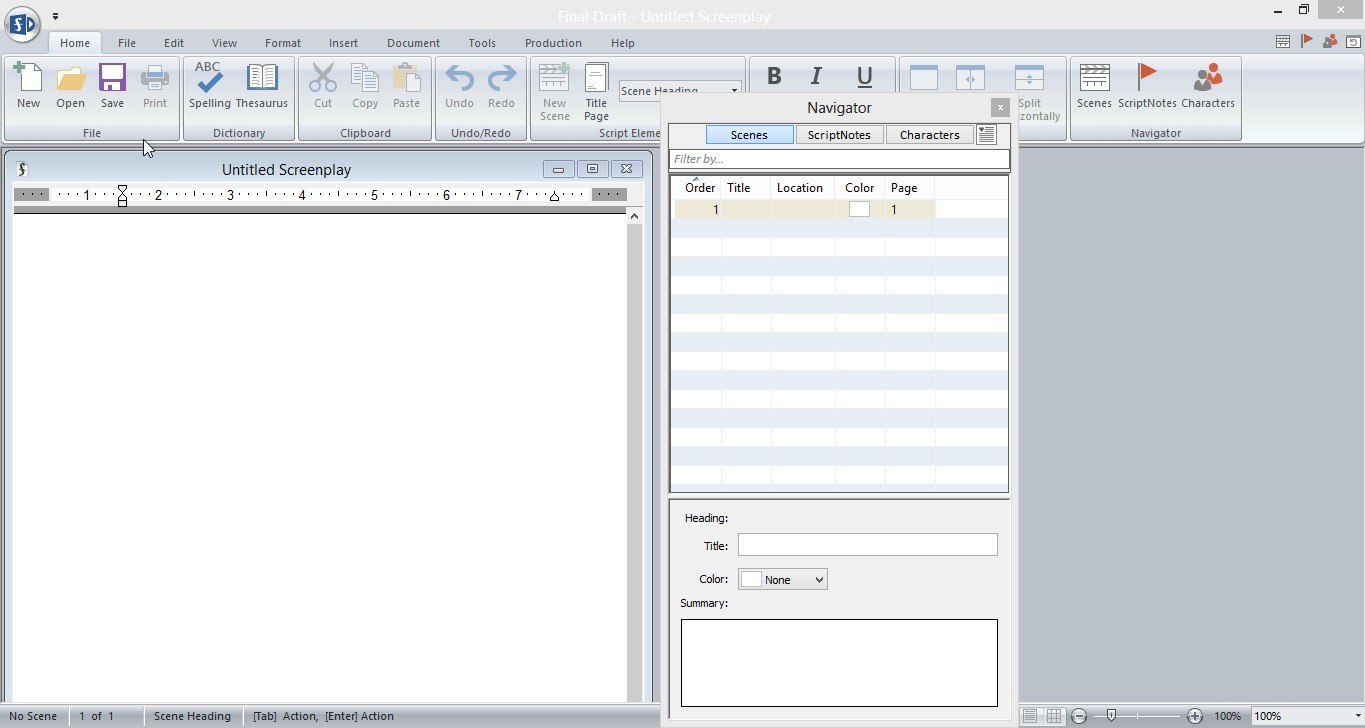This screenshot has height=728, width=1365.
Task: Click the Filter by field in Navigator
Action: [839, 159]
